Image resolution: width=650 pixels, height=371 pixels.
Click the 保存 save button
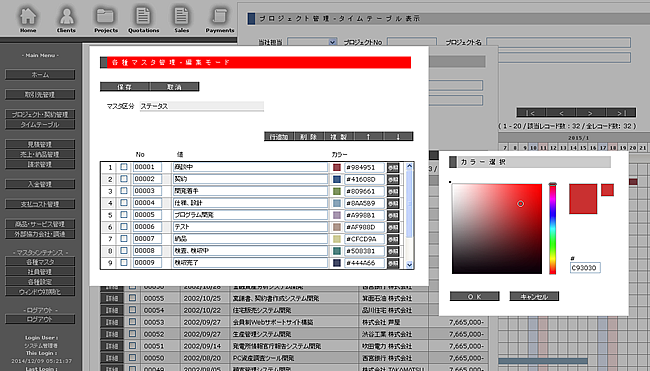[125, 87]
